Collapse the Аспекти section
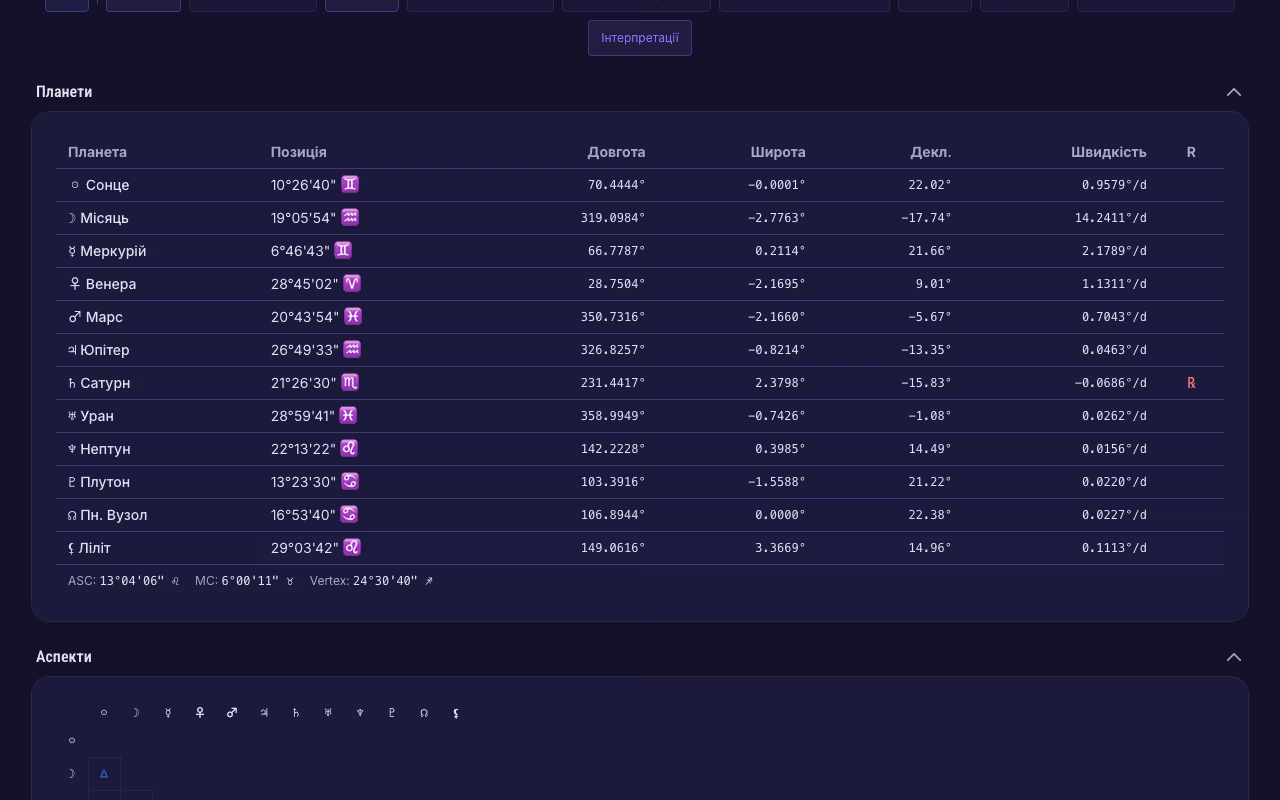Image resolution: width=1280 pixels, height=800 pixels. point(1233,657)
